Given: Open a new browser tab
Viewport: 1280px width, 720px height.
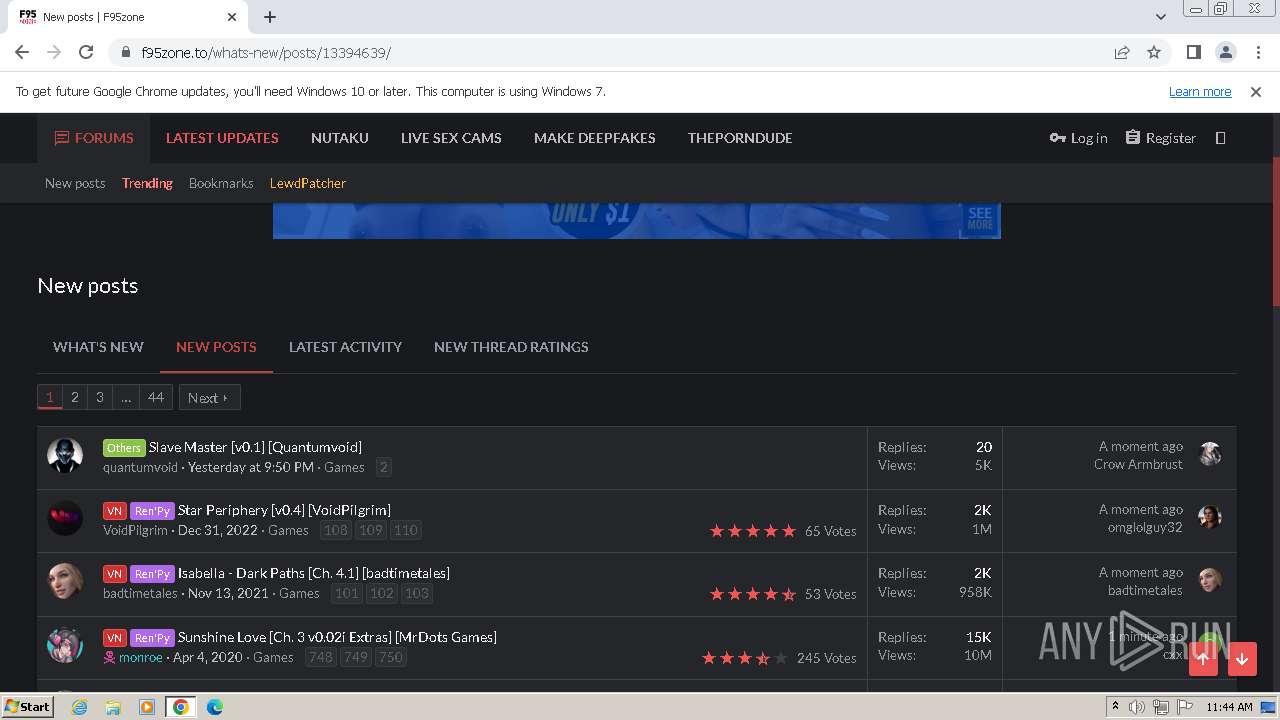Looking at the screenshot, I should (x=270, y=16).
